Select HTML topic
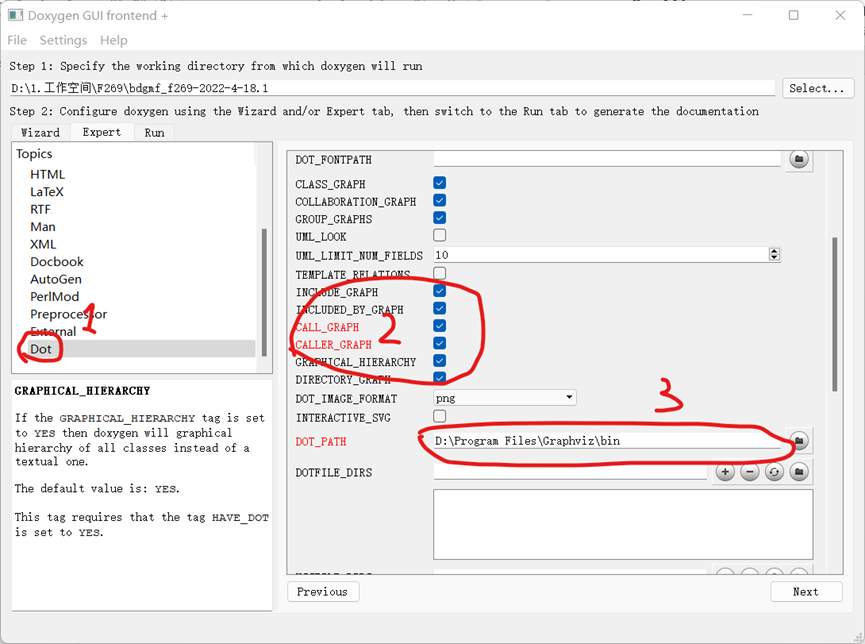Image resolution: width=865 pixels, height=644 pixels. pos(47,174)
